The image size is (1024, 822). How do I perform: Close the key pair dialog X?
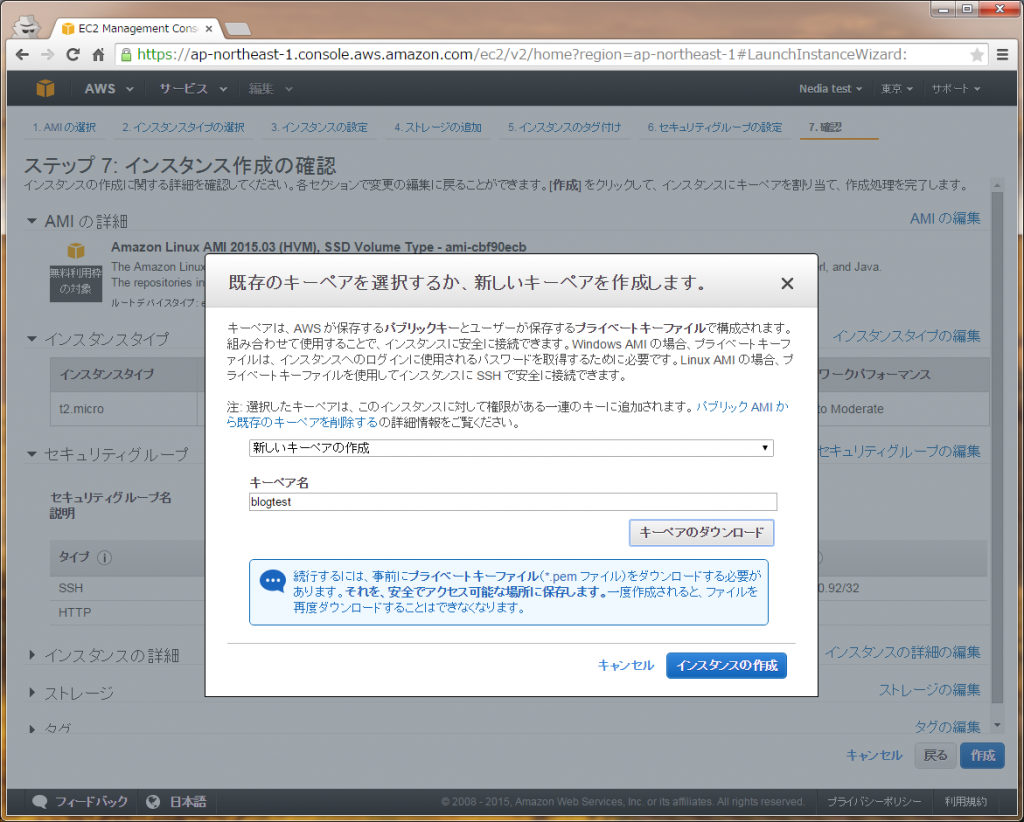tap(787, 283)
